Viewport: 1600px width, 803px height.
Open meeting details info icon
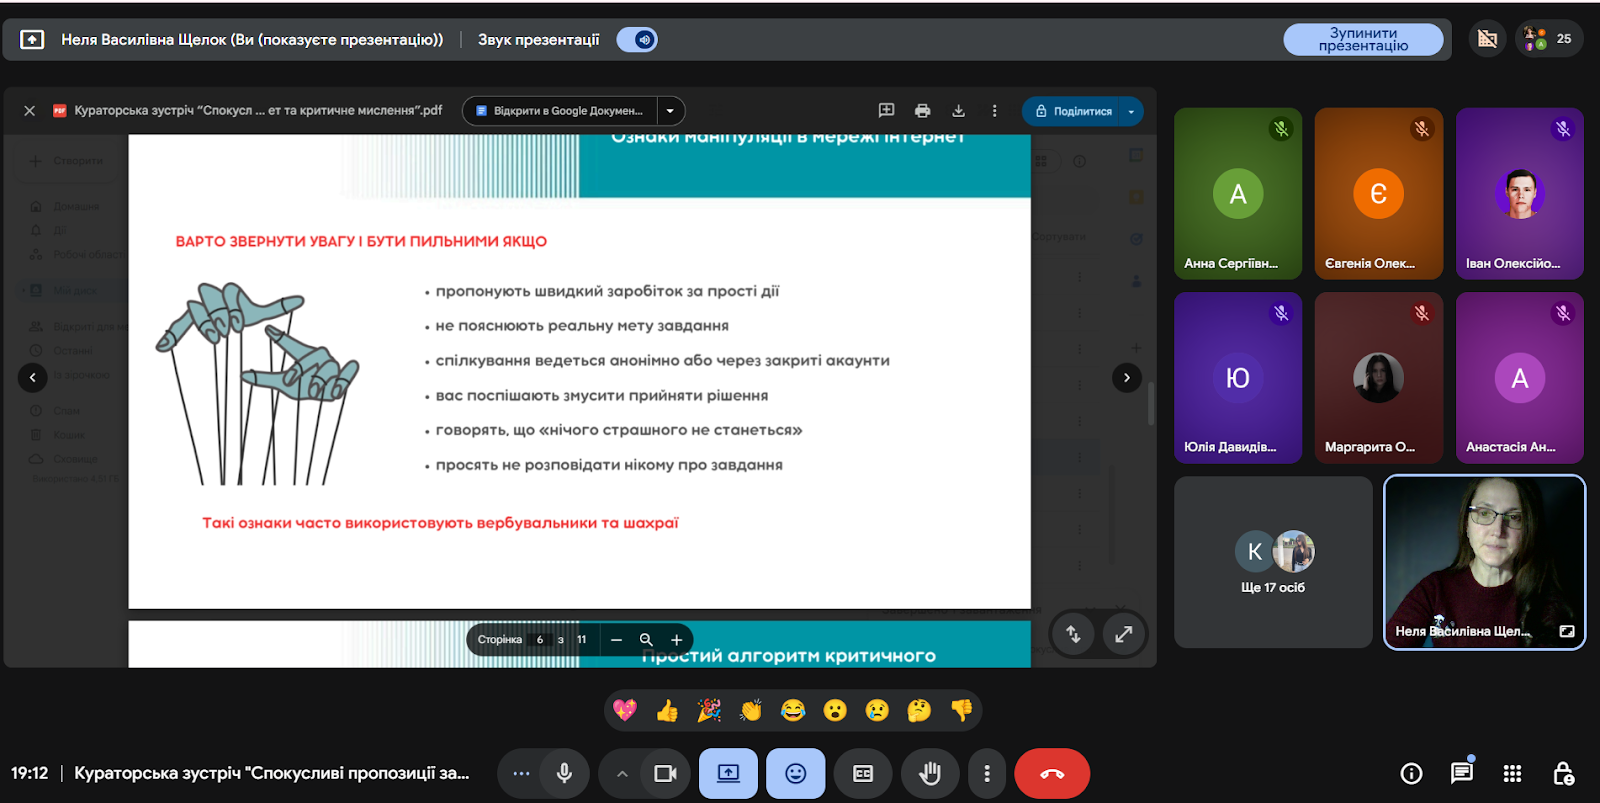point(1411,773)
